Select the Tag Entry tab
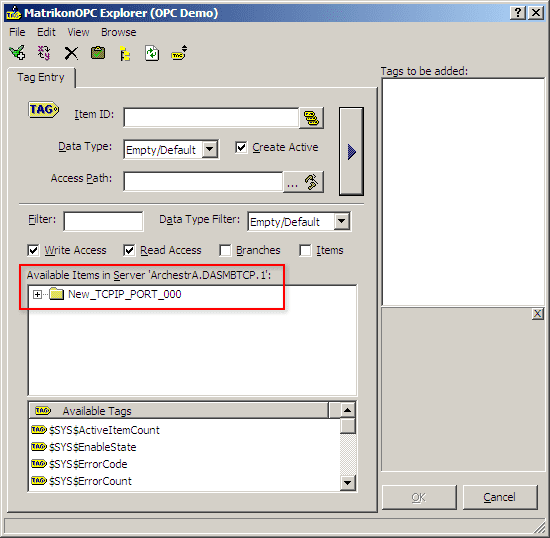Viewport: 550px width, 538px height. (x=41, y=77)
